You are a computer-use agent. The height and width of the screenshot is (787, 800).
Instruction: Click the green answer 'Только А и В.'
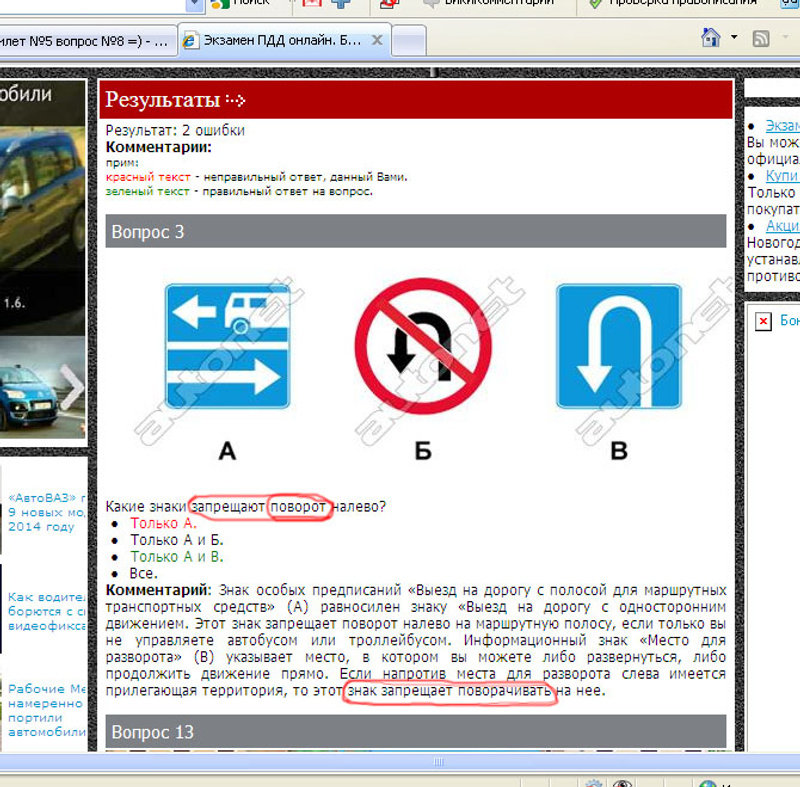[177, 557]
